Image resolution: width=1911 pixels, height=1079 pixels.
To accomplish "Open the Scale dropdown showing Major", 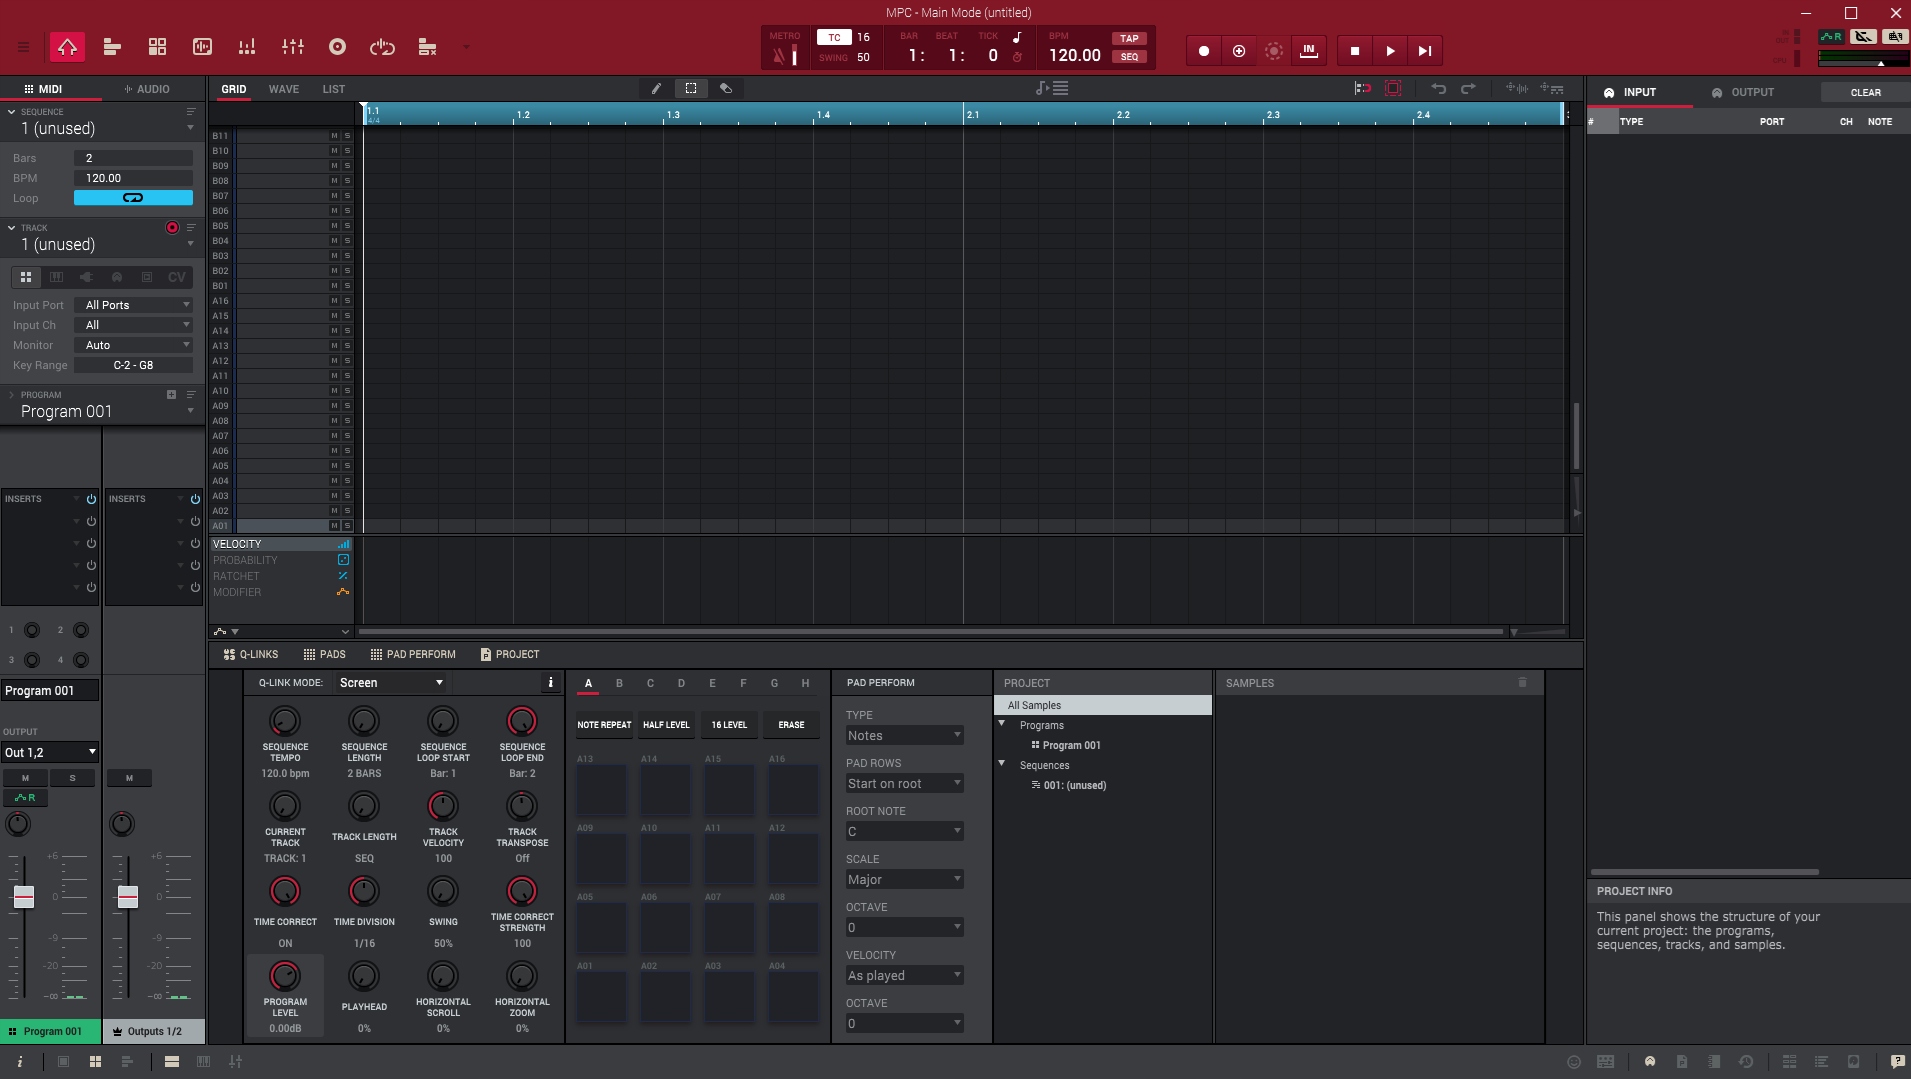I will click(x=904, y=880).
